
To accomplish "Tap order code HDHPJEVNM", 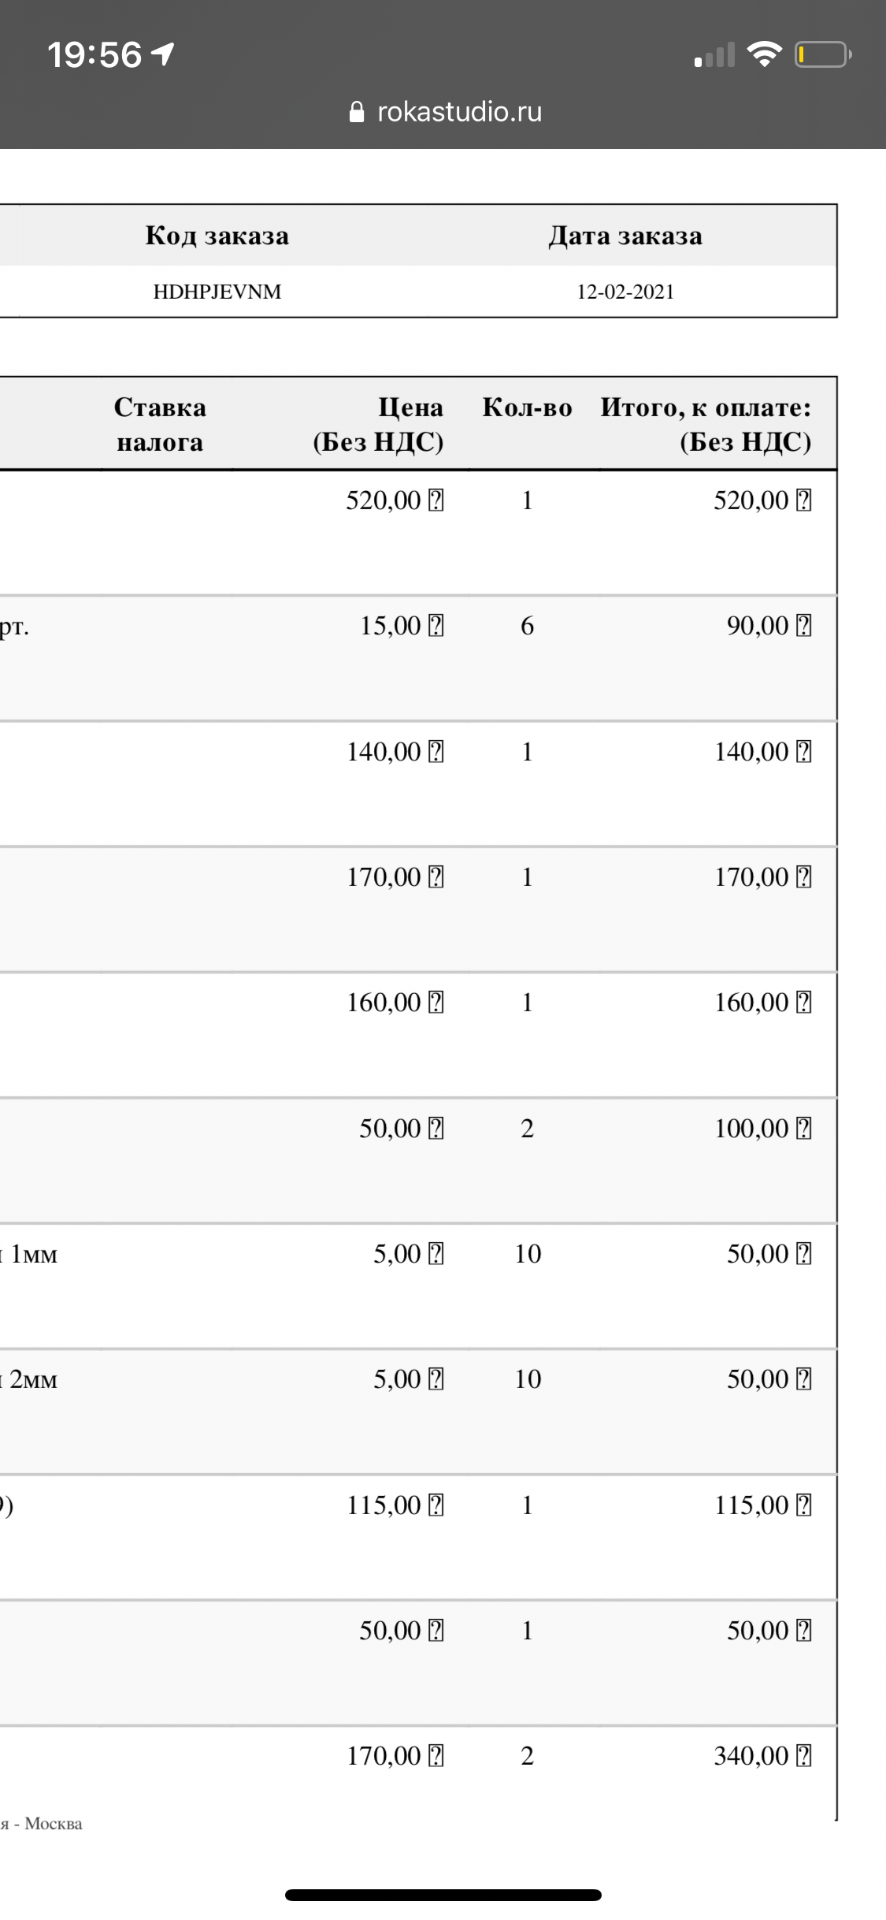I will tap(217, 292).
